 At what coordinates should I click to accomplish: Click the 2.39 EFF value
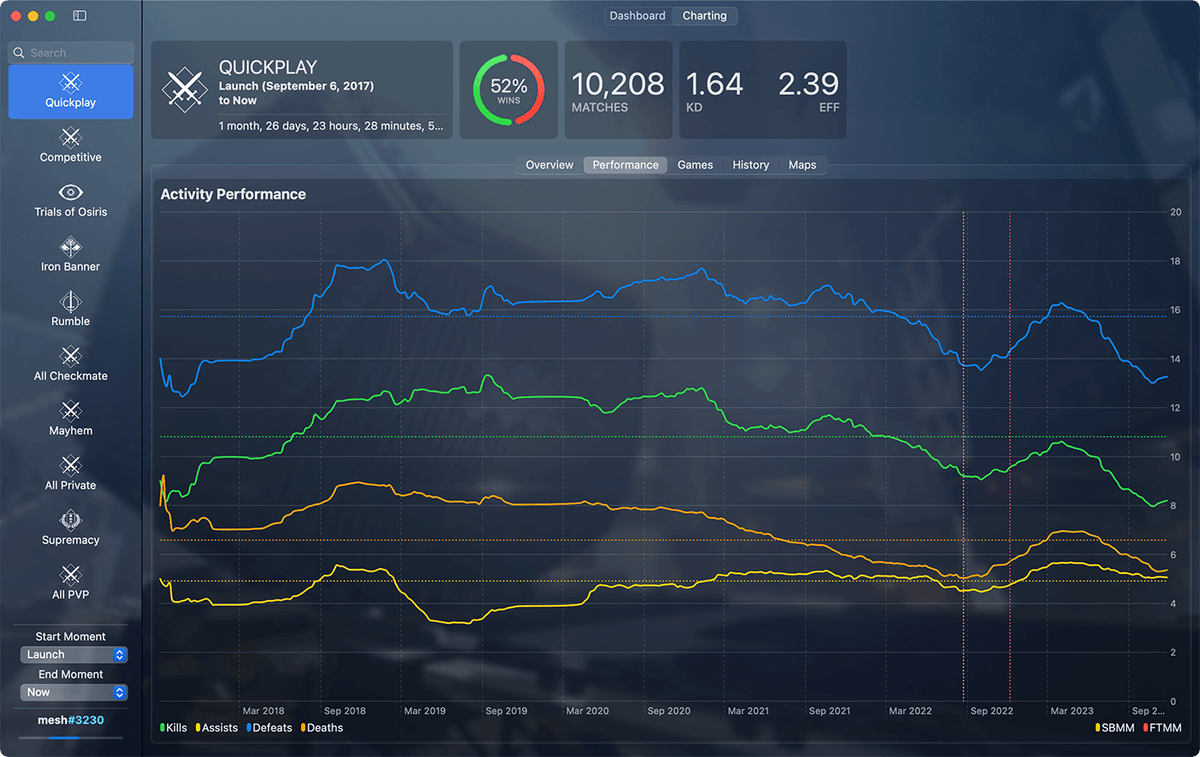point(808,84)
